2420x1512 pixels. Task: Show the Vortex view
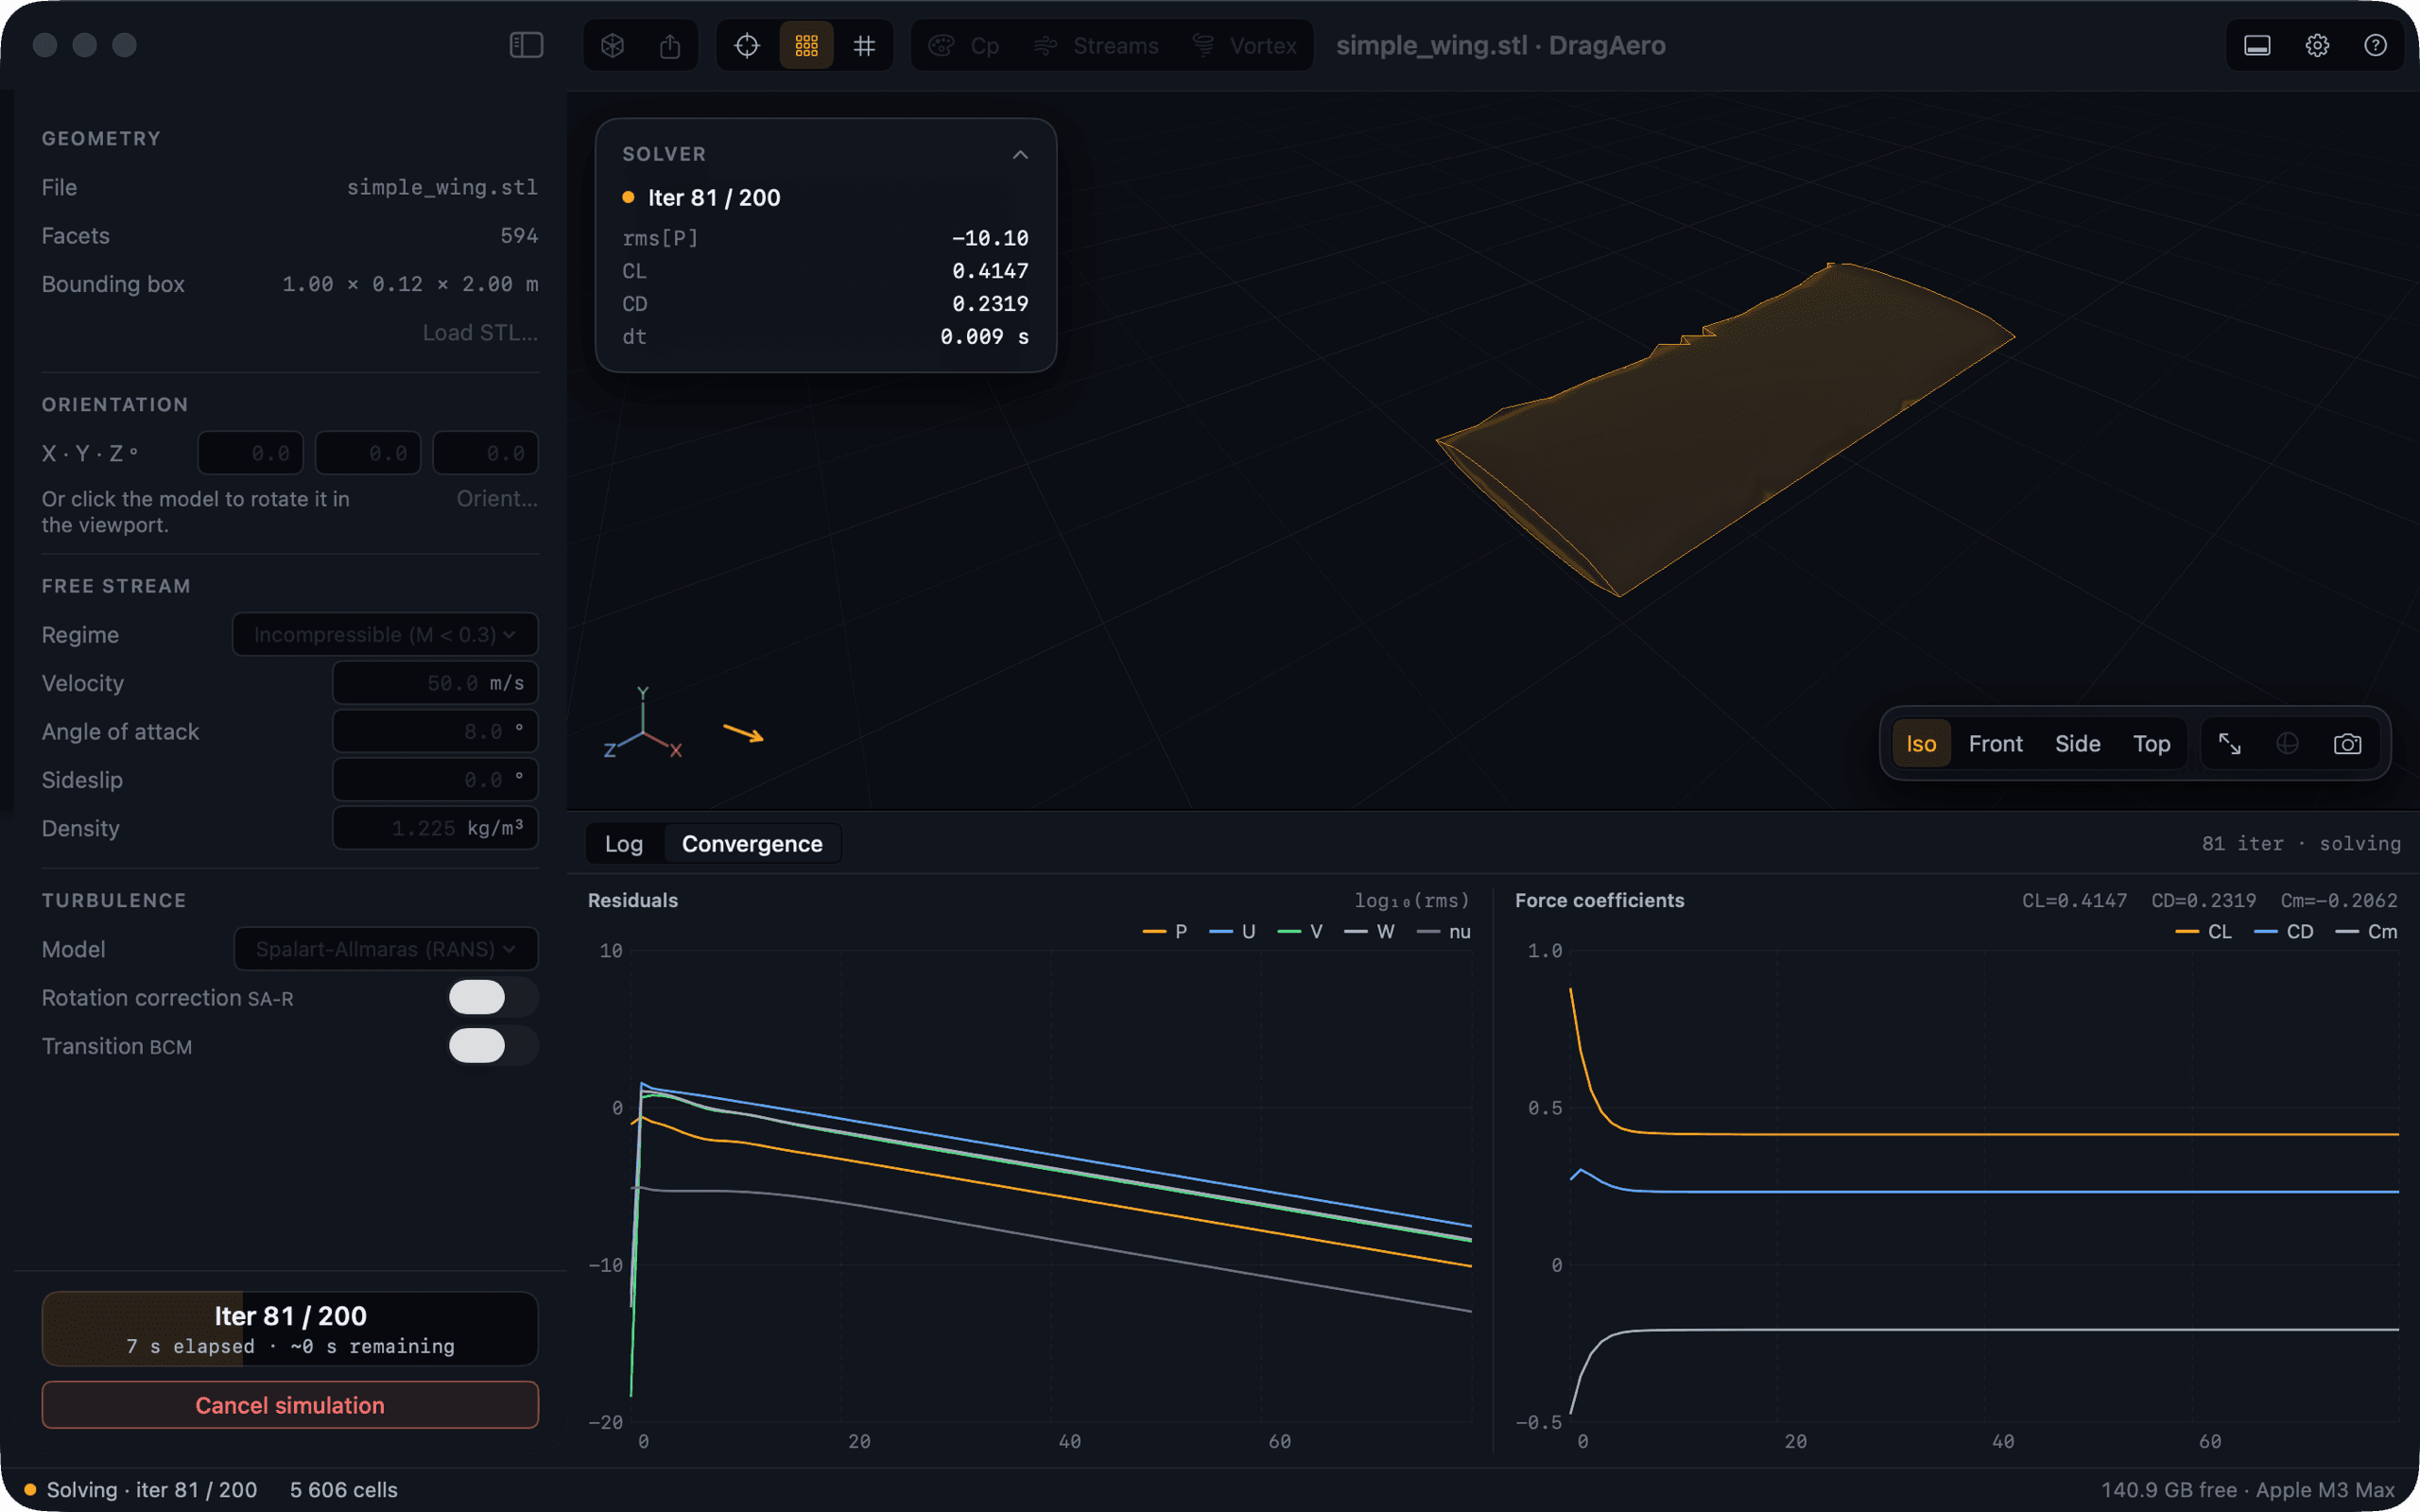(1244, 45)
